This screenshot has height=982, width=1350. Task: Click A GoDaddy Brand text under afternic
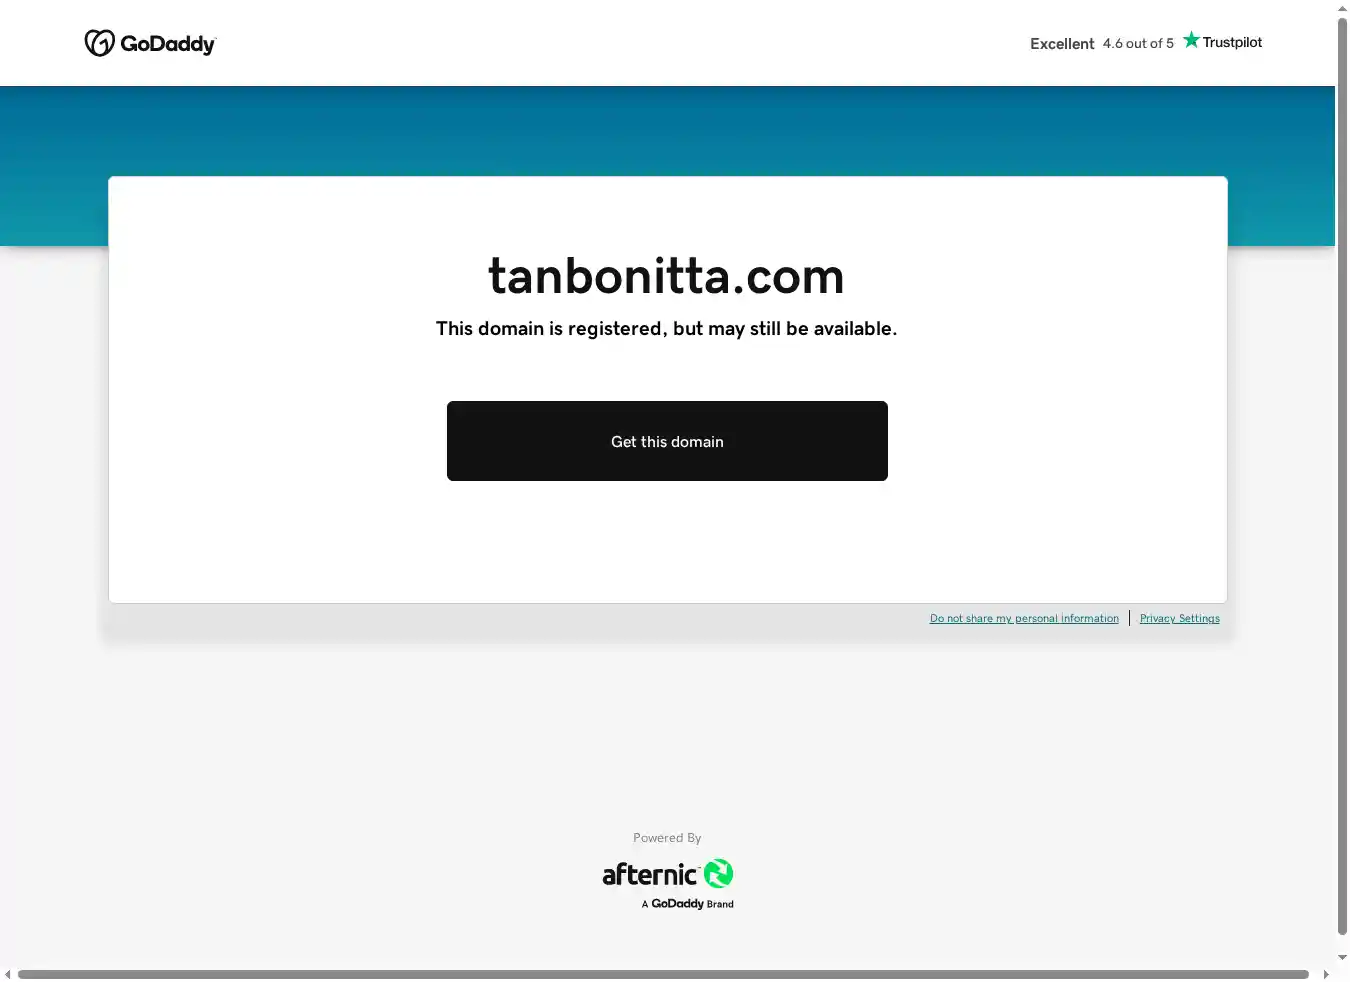pyautogui.click(x=688, y=904)
